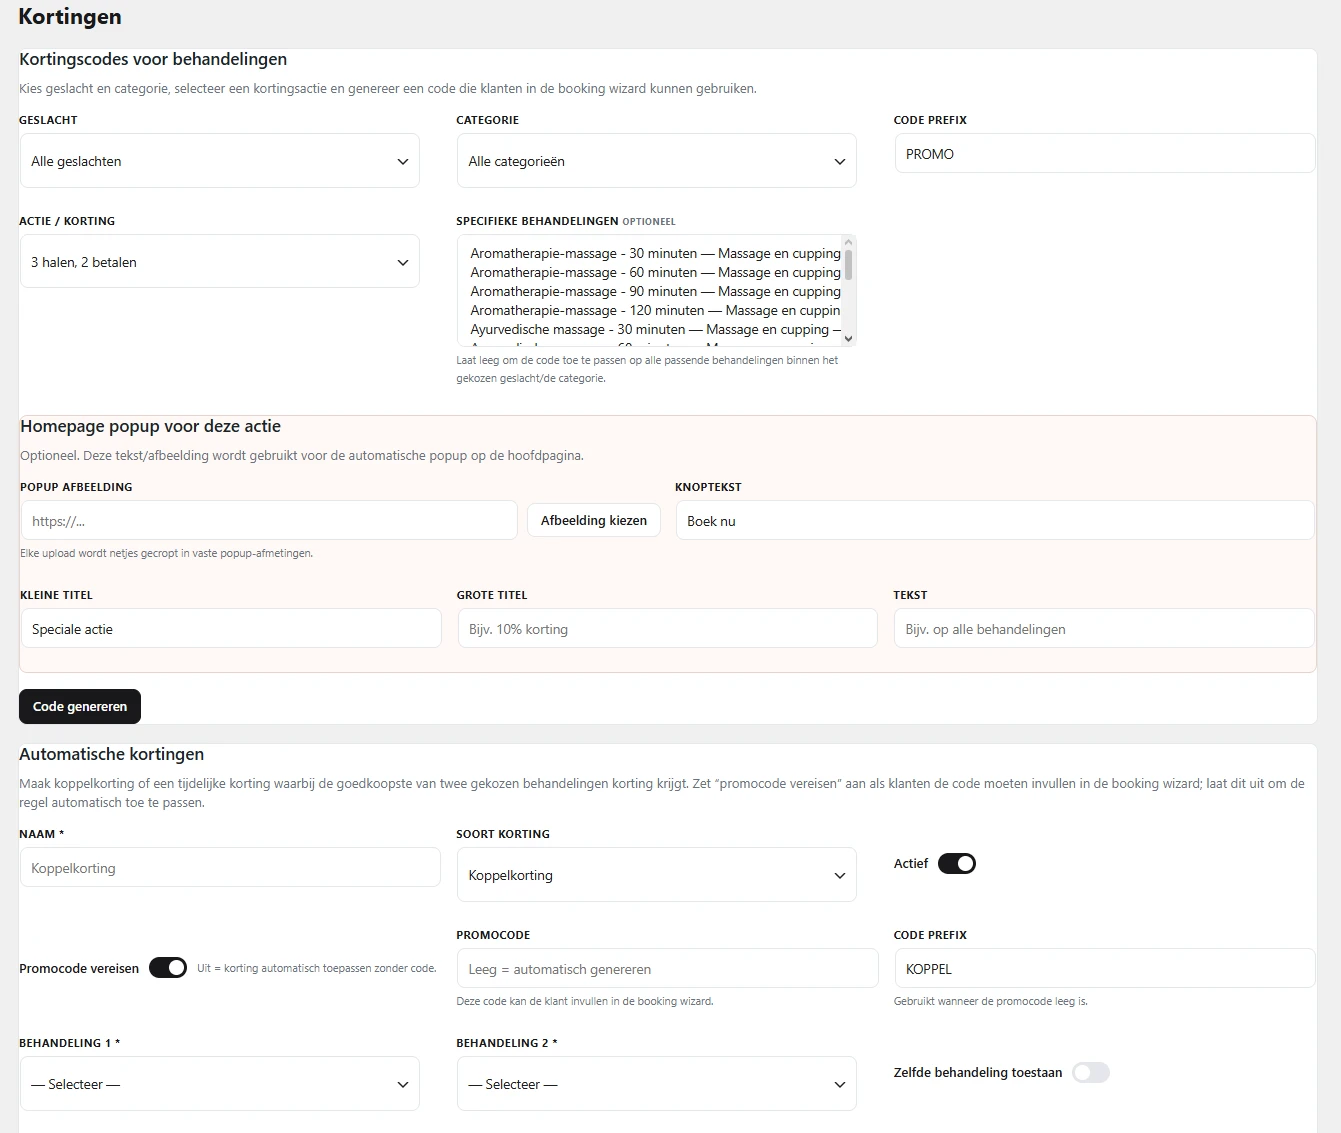Disable the Actief toggle
1341x1133 pixels.
[x=957, y=864]
